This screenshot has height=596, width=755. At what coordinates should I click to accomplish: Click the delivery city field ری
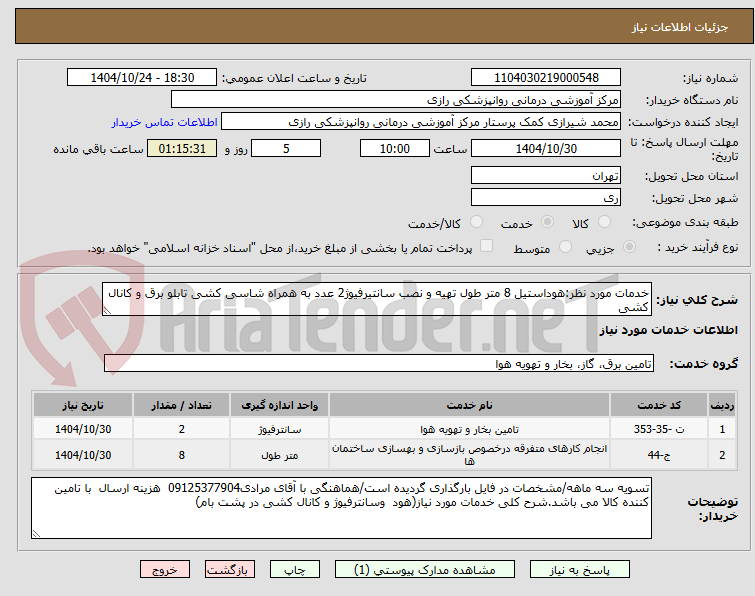(x=546, y=197)
